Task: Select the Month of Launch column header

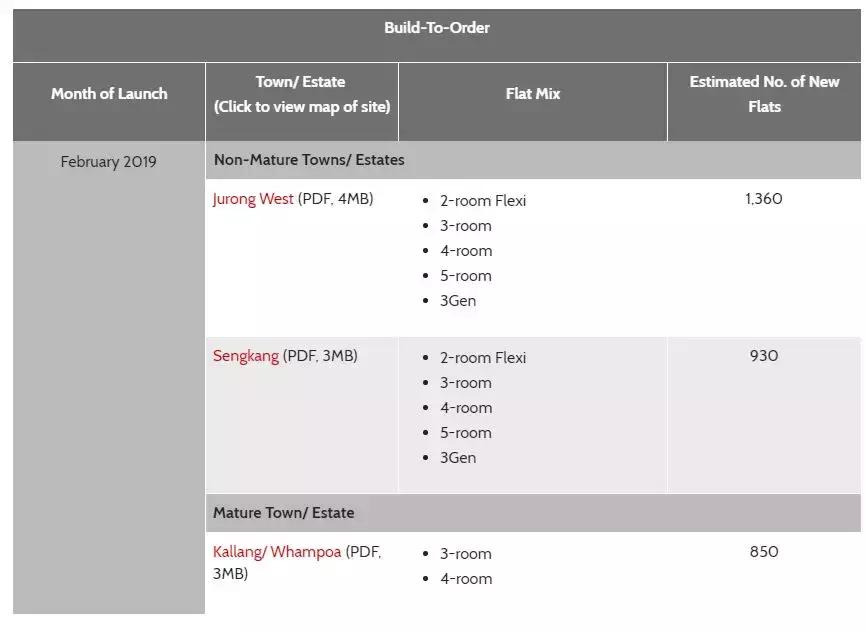Action: point(109,94)
